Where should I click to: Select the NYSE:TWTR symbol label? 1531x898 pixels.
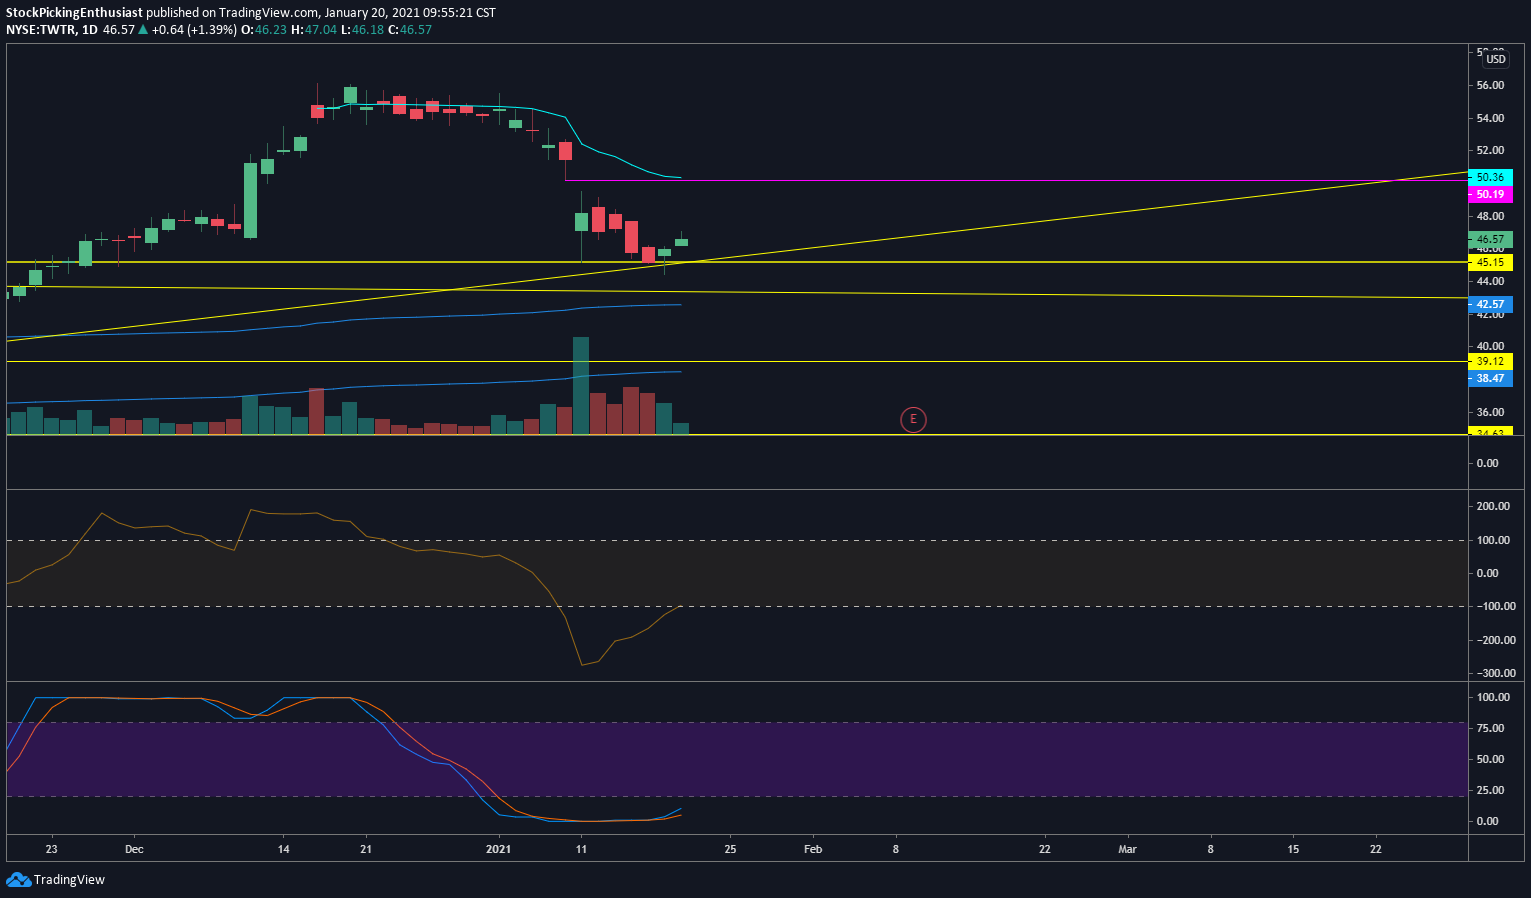(40, 30)
